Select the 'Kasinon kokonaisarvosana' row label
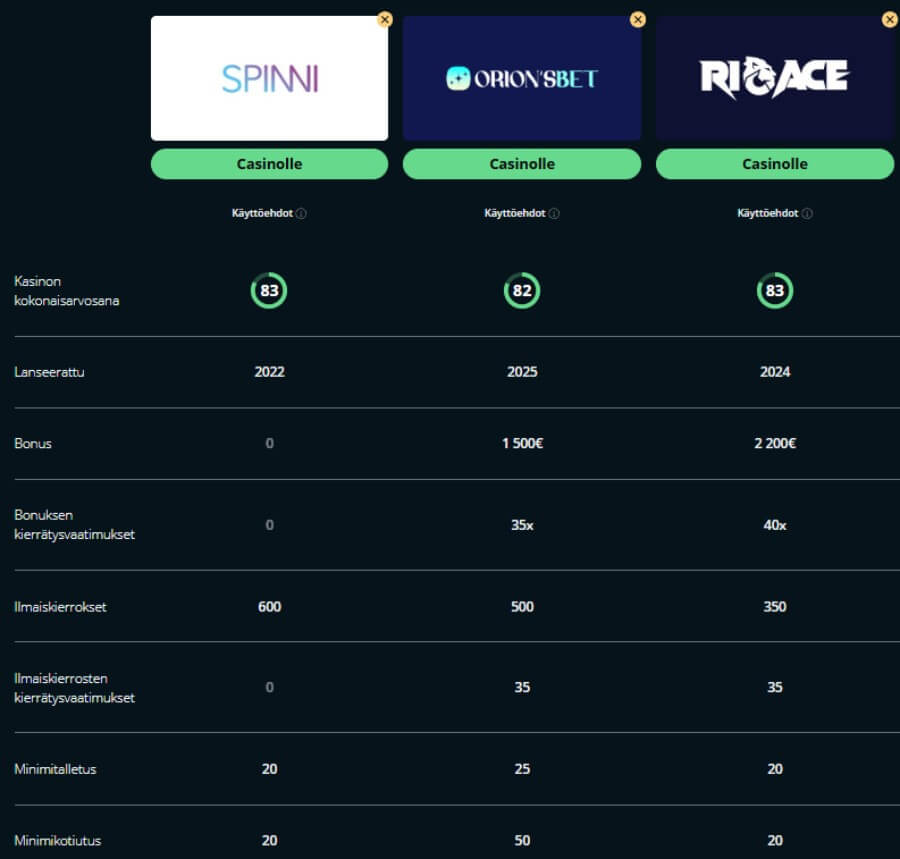Viewport: 900px width, 859px height. coord(67,291)
